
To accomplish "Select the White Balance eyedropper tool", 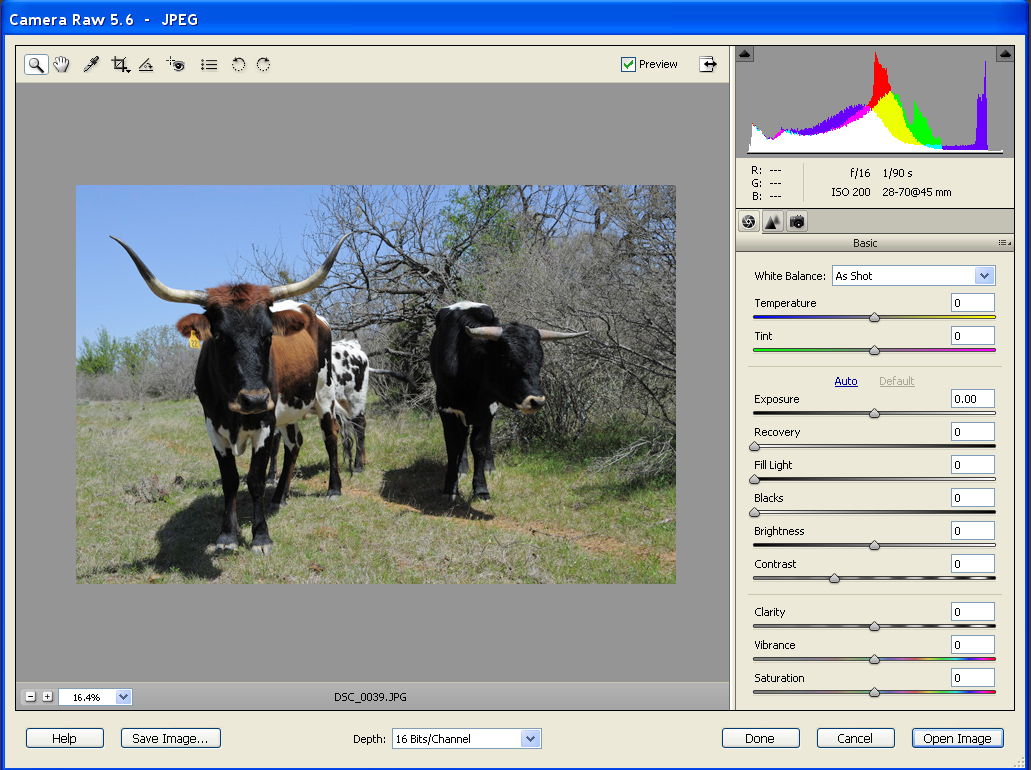I will [x=91, y=64].
